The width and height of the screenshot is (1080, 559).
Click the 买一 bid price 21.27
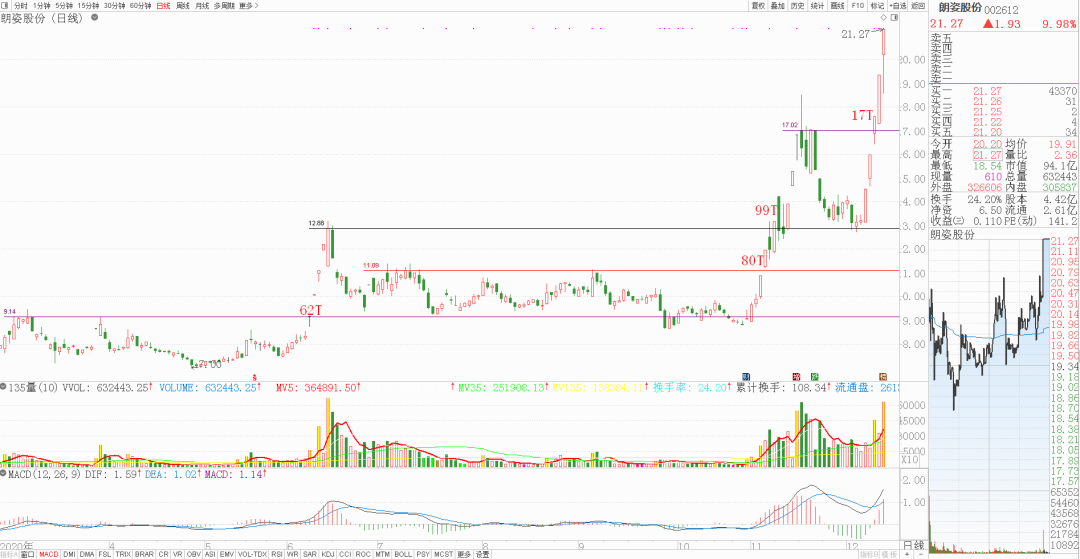[x=986, y=91]
